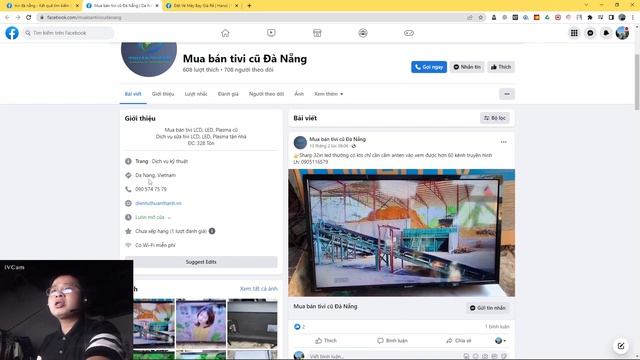The width and height of the screenshot is (640, 360).
Task: Select the Giới thiệu tab
Action: pyautogui.click(x=163, y=94)
